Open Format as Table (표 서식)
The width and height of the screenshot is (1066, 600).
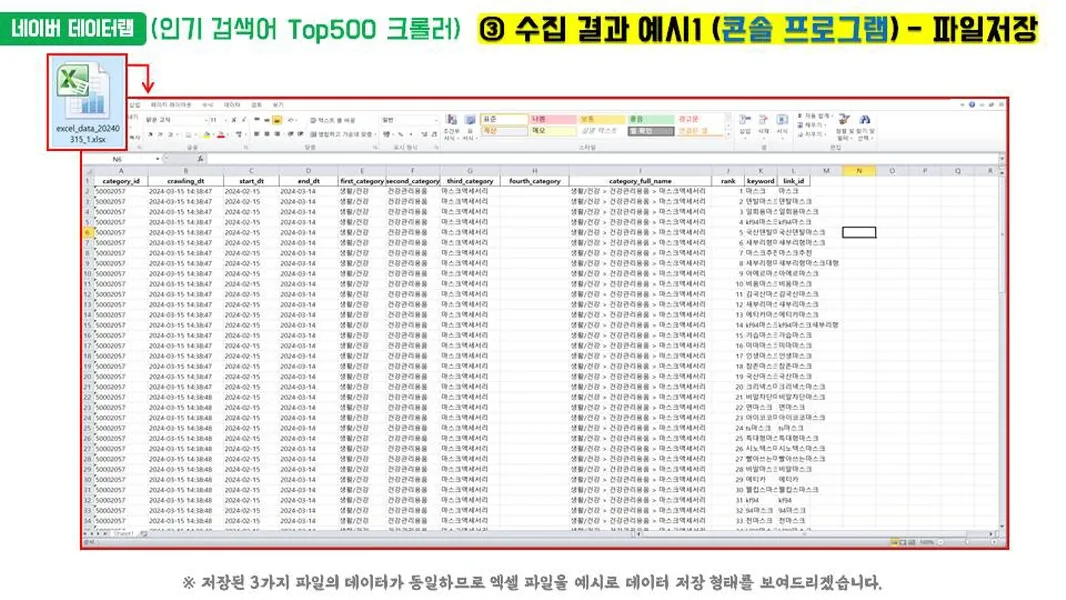click(x=470, y=128)
